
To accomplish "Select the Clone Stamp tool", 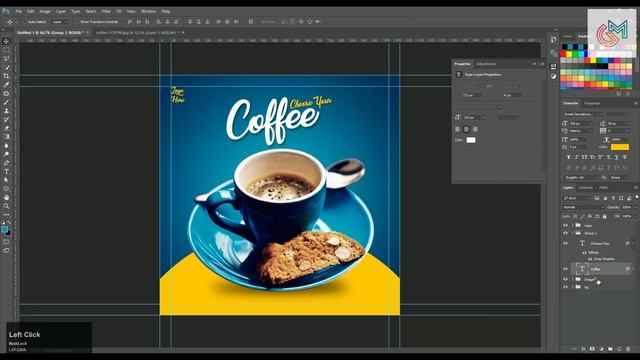I will 6,111.
